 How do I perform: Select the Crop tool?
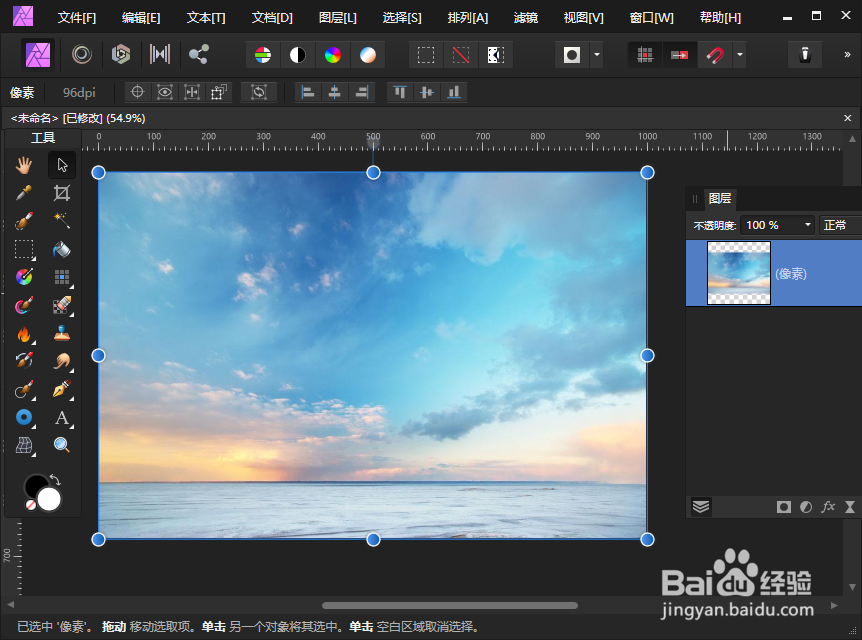pyautogui.click(x=61, y=192)
